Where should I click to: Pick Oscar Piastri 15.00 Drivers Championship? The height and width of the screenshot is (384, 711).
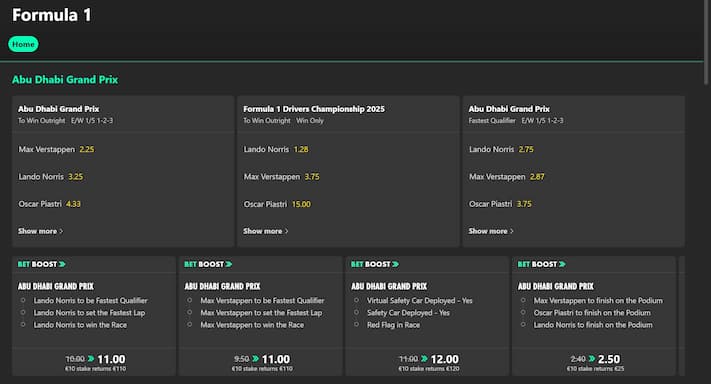277,204
